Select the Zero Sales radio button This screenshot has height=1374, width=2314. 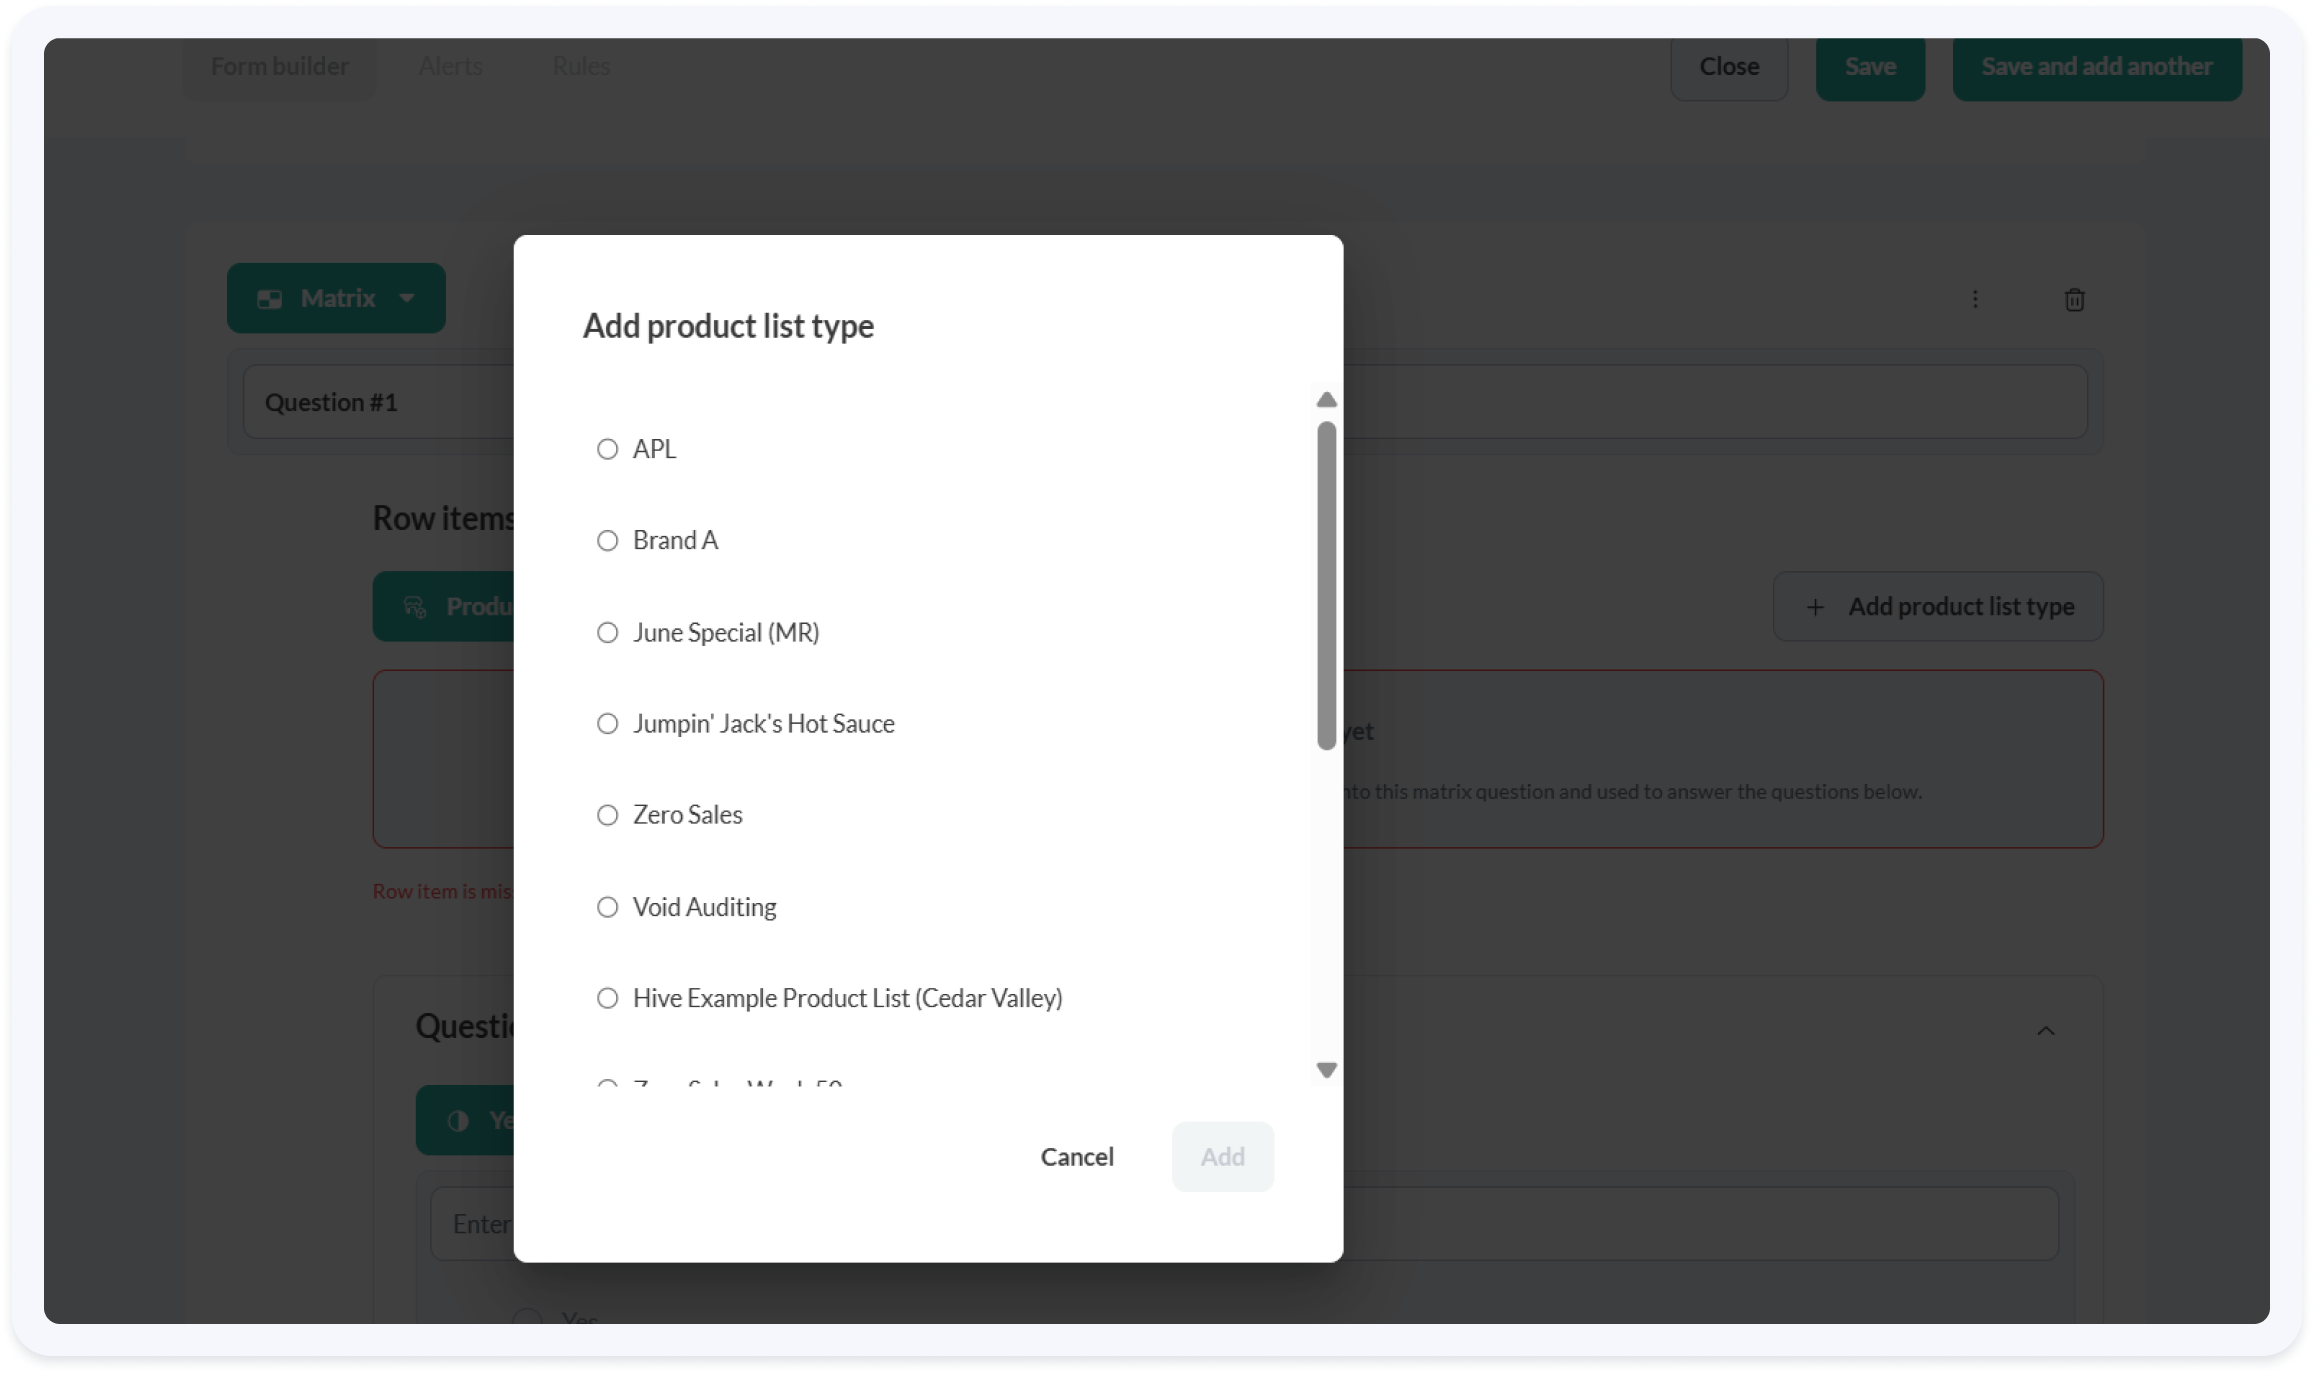(x=607, y=815)
